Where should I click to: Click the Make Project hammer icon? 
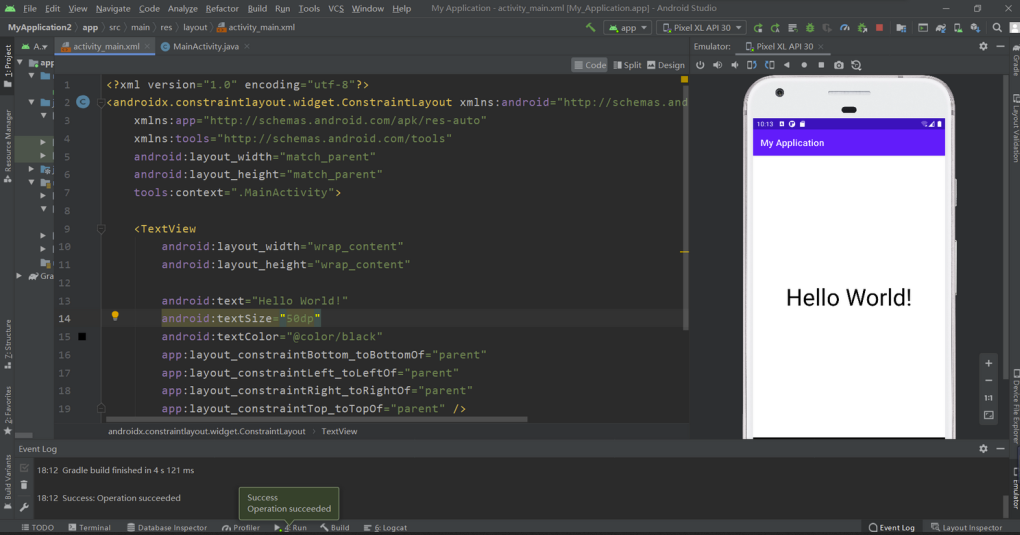click(x=591, y=28)
